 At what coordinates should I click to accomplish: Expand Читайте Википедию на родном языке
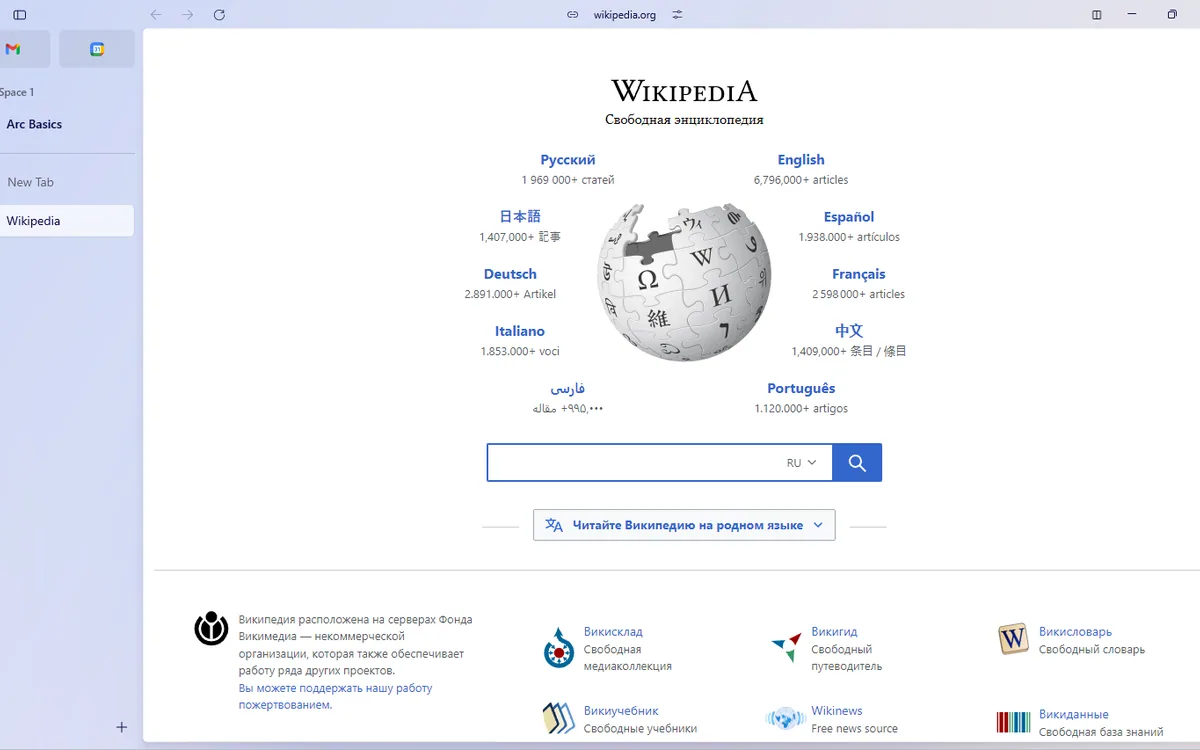tap(684, 525)
